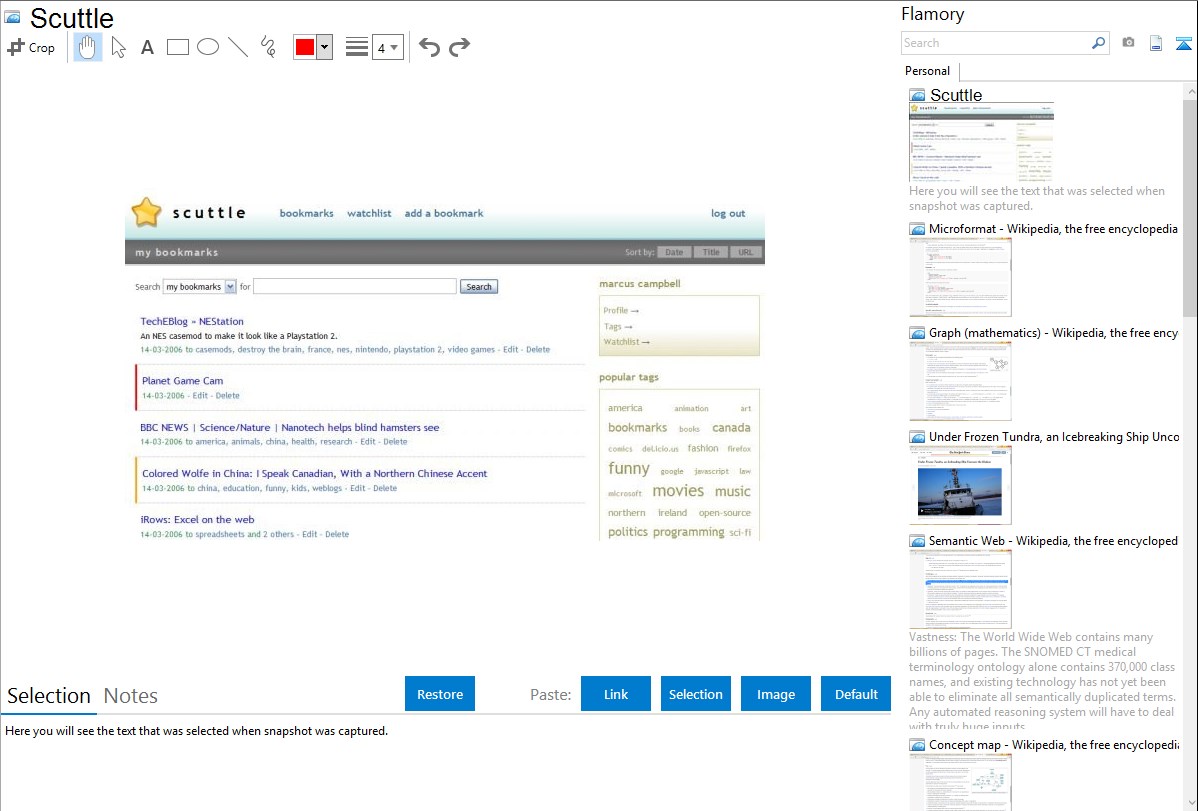The height and width of the screenshot is (811, 1198).
Task: Open the Notes tab
Action: pos(131,696)
